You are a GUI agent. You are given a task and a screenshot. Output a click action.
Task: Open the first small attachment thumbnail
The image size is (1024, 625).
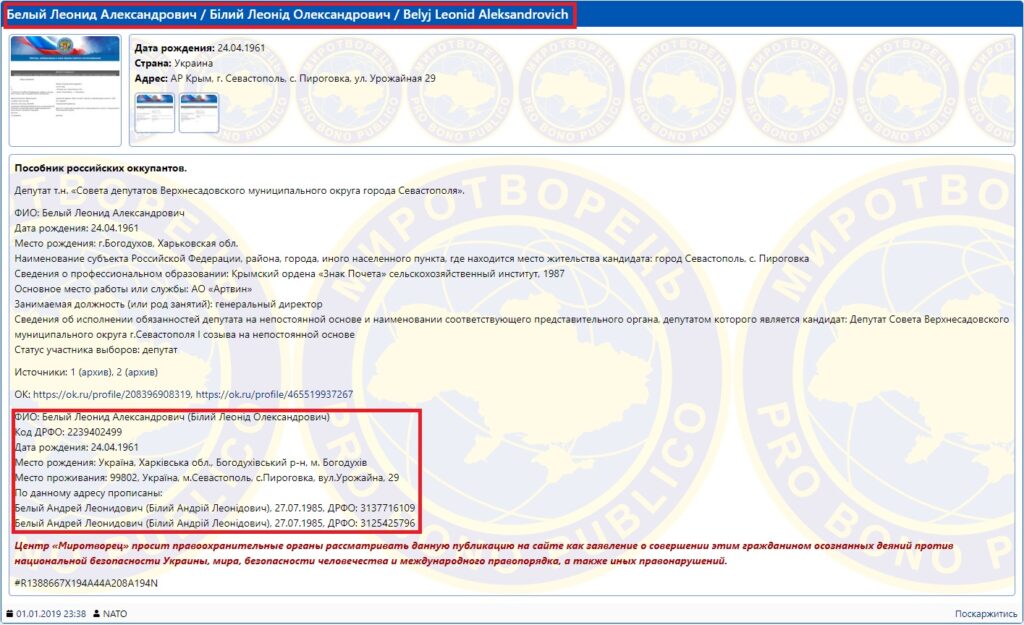pos(155,112)
